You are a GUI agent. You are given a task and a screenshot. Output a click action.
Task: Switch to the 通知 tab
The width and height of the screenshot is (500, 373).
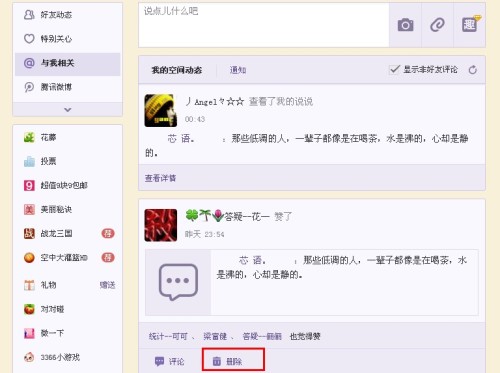point(238,70)
